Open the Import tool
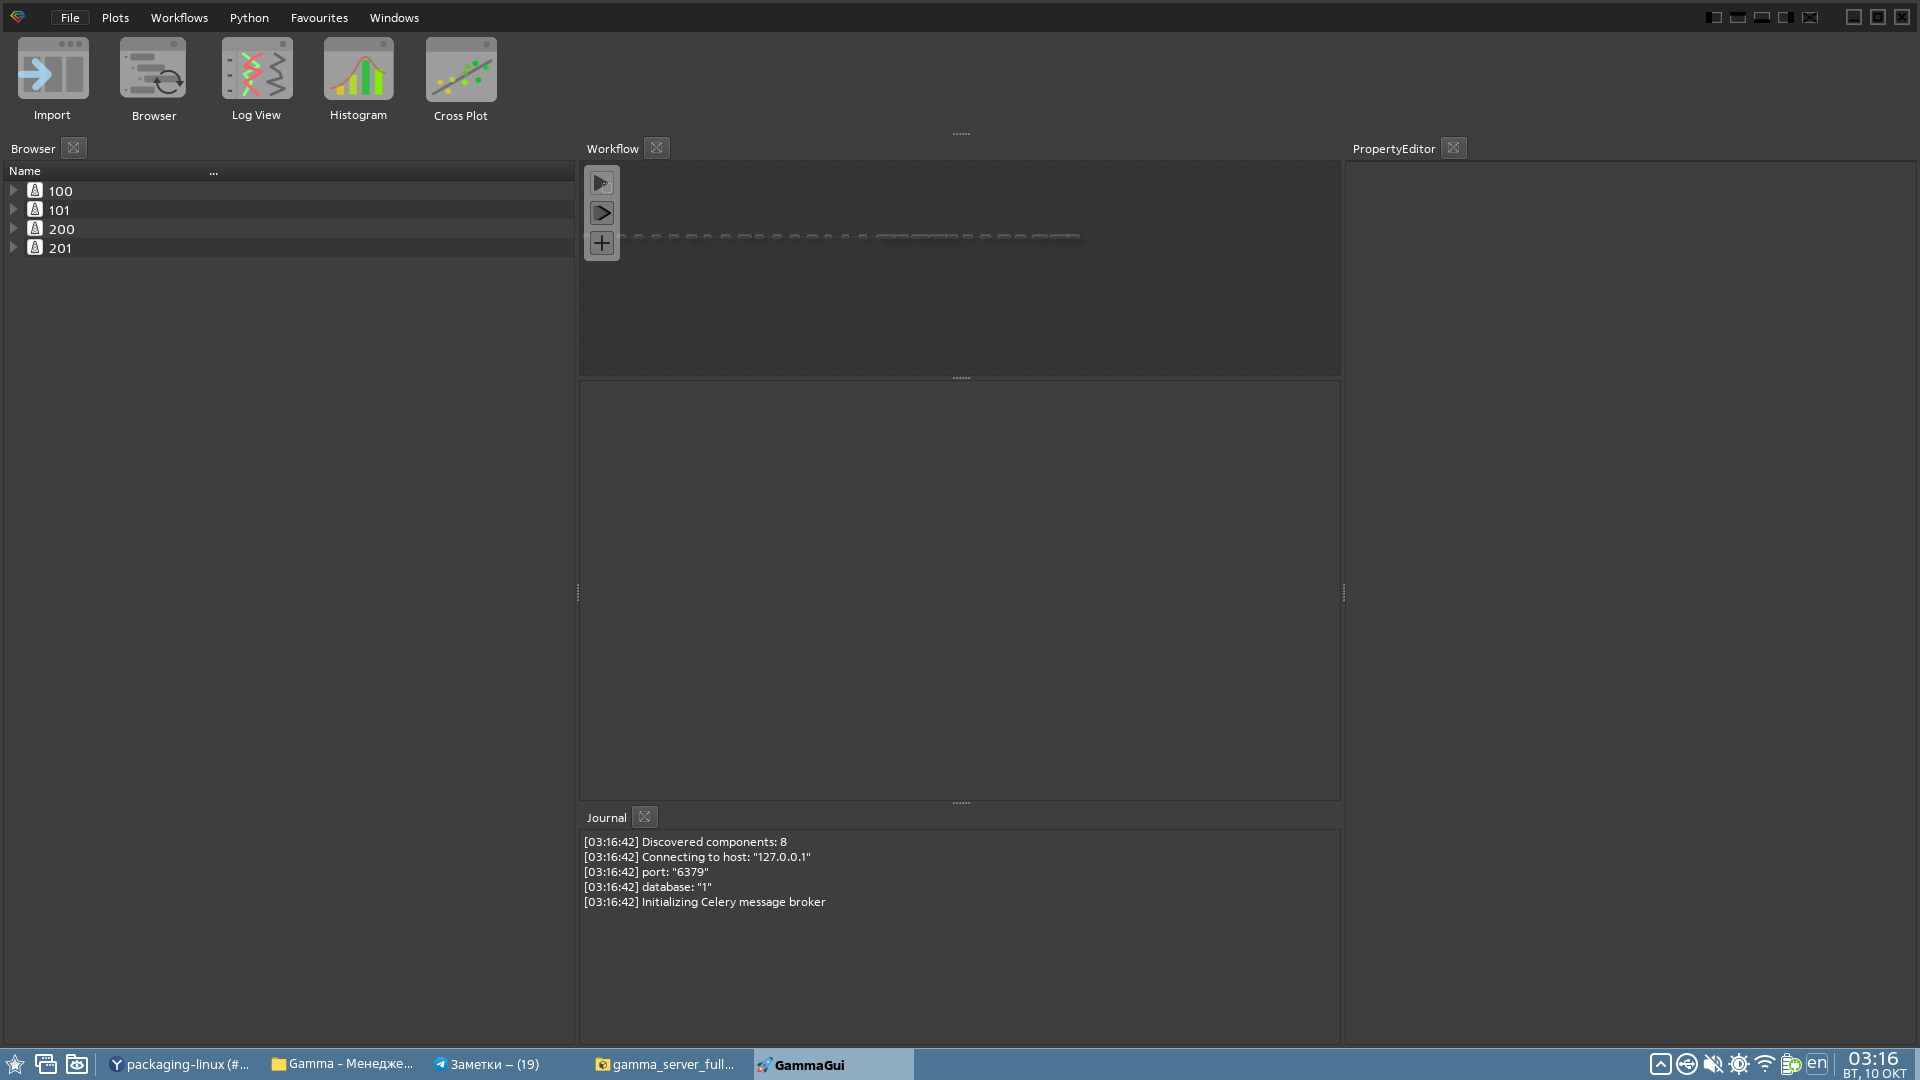The height and width of the screenshot is (1080, 1920). (53, 70)
